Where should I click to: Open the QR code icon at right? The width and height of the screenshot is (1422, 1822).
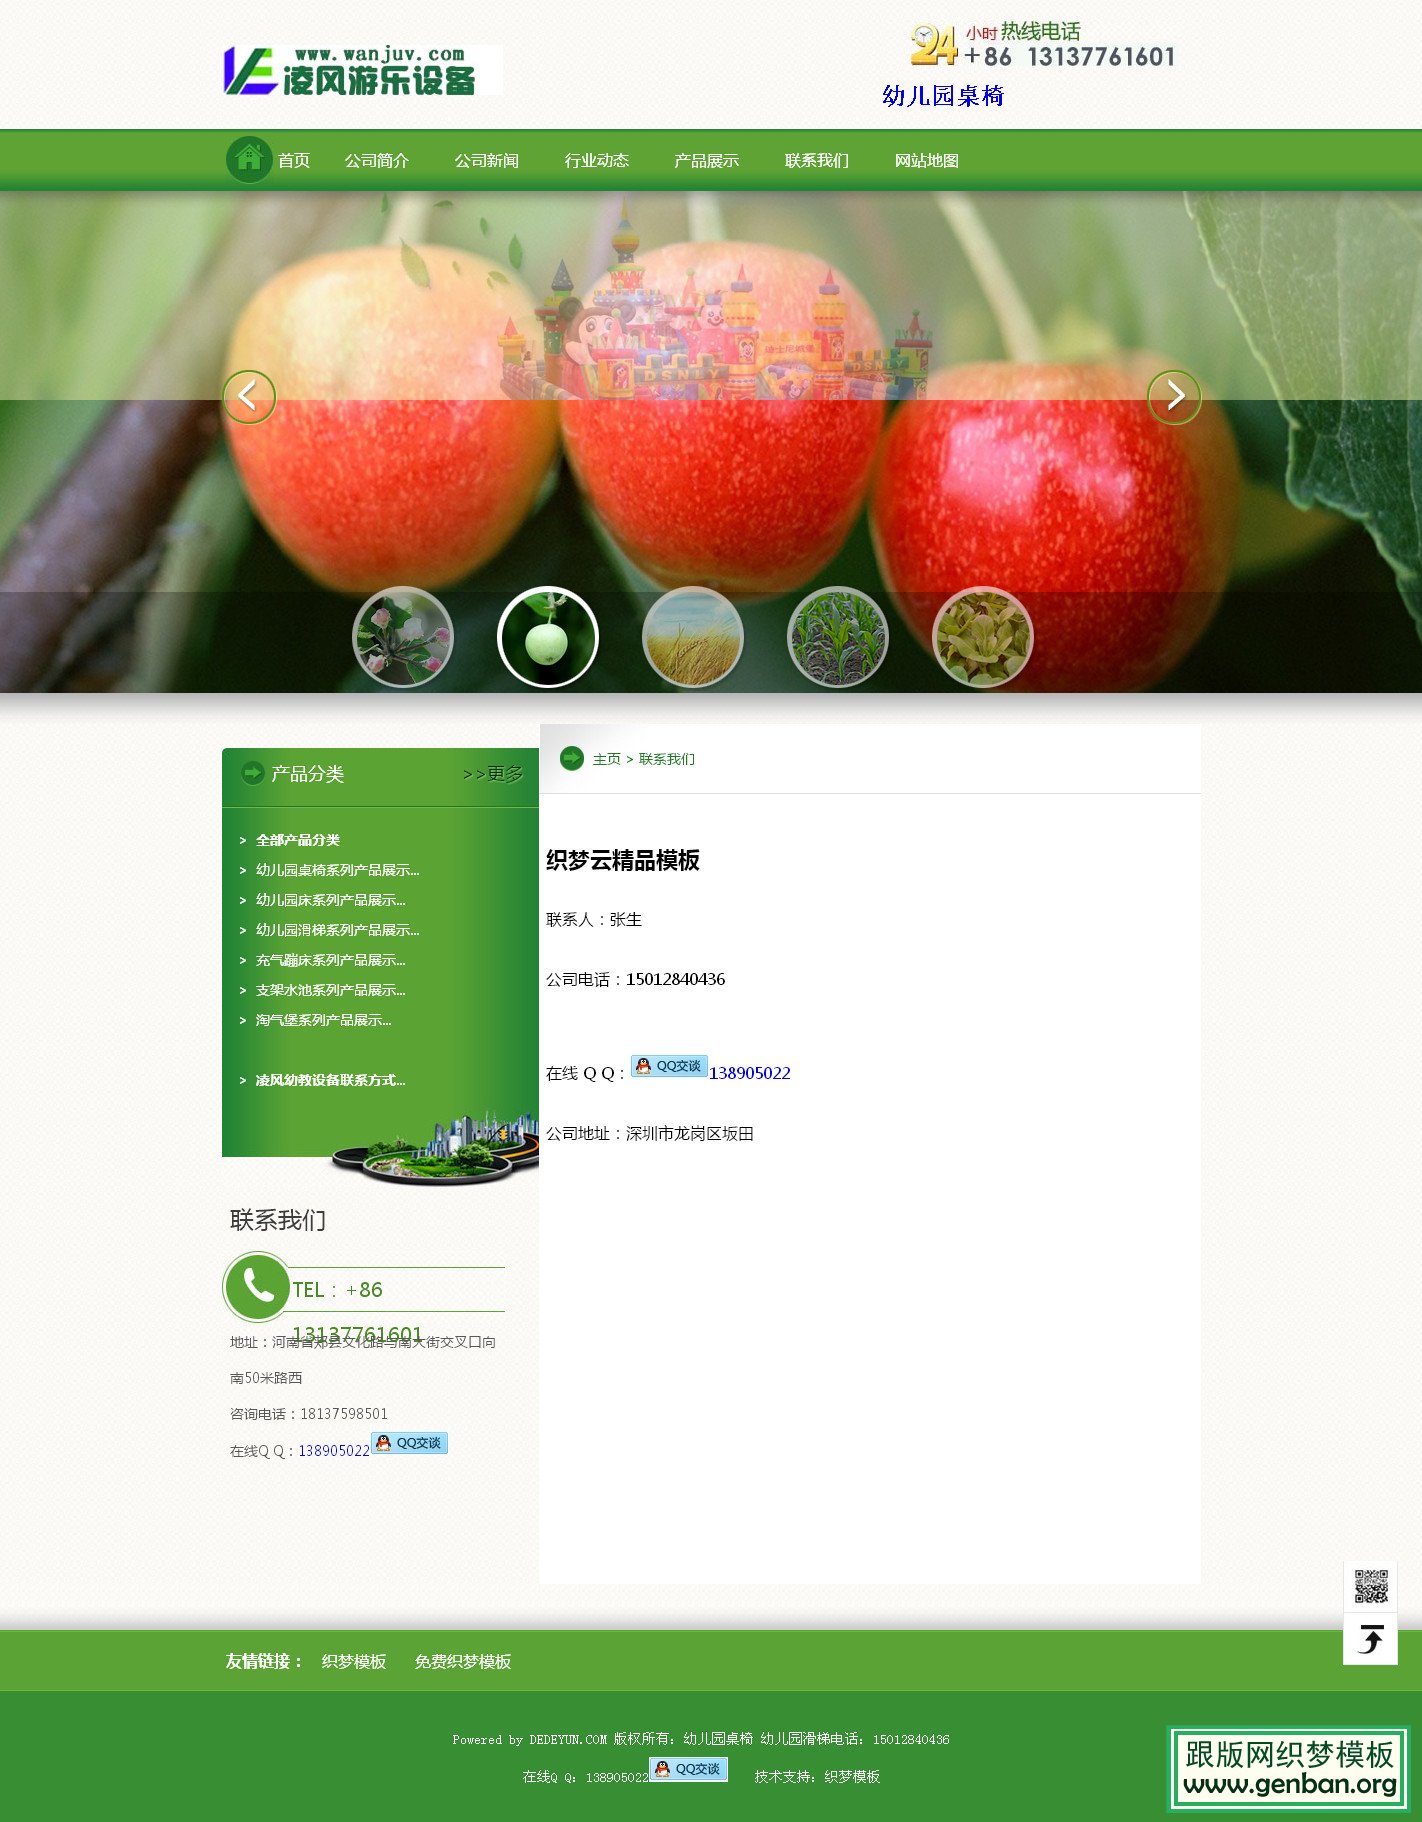point(1370,1586)
